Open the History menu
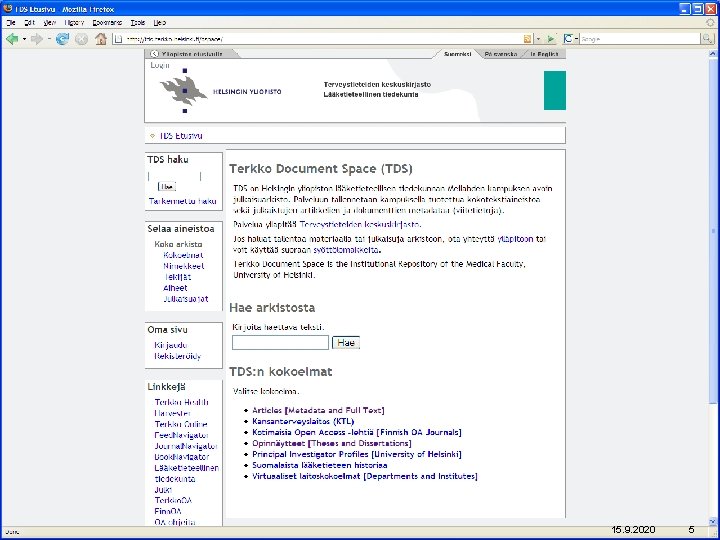 (74, 22)
